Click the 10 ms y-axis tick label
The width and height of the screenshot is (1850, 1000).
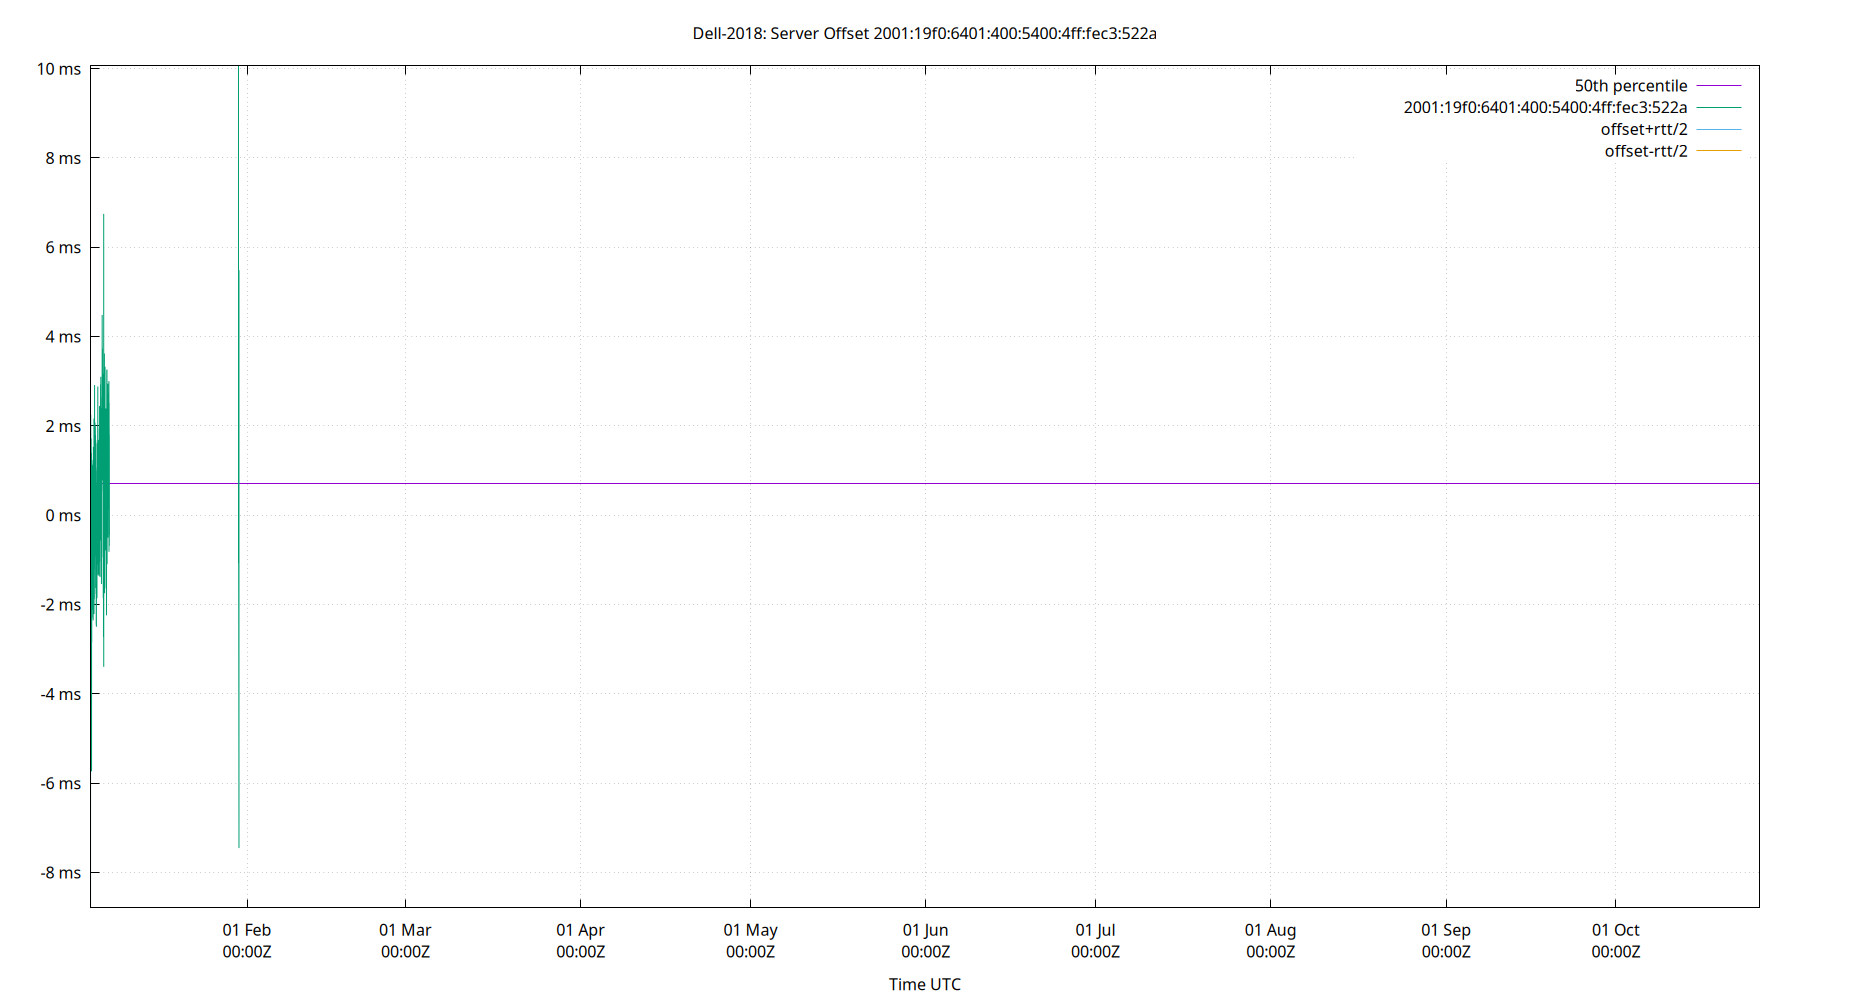click(x=60, y=69)
